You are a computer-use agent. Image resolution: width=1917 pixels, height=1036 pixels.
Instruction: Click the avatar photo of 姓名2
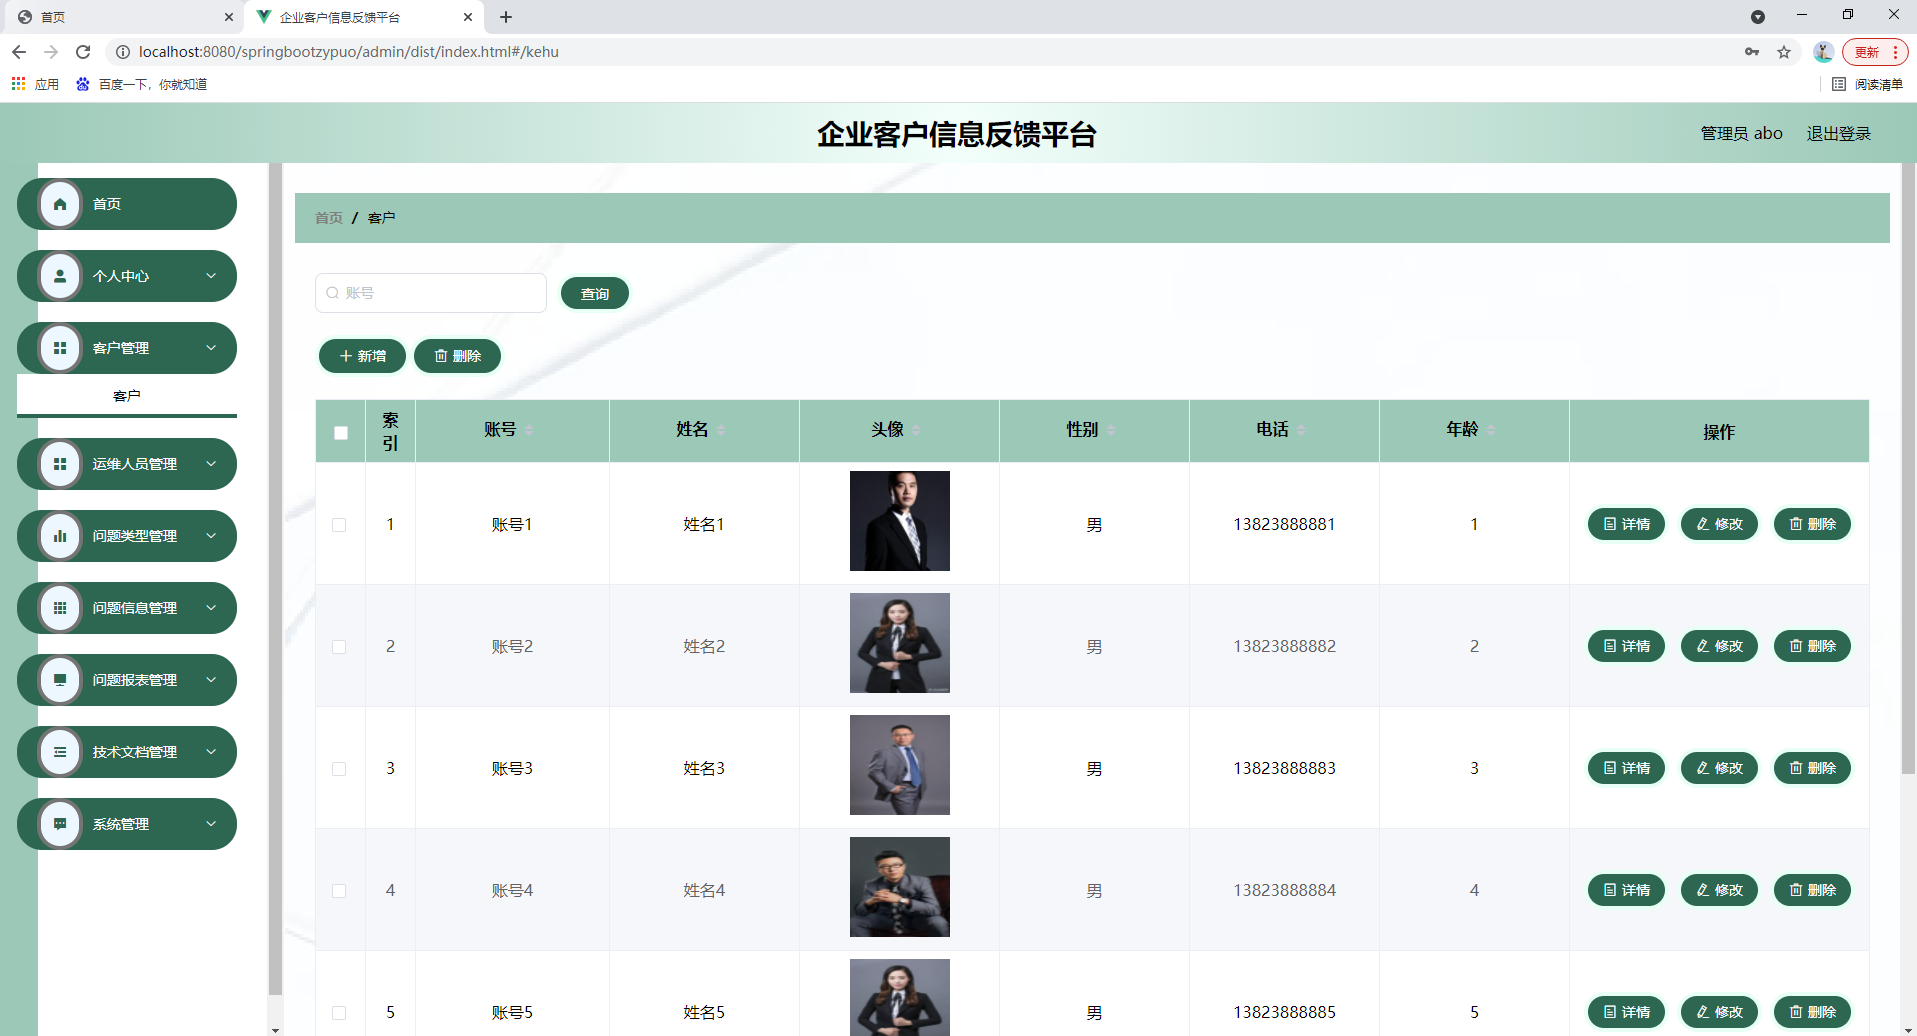[899, 643]
